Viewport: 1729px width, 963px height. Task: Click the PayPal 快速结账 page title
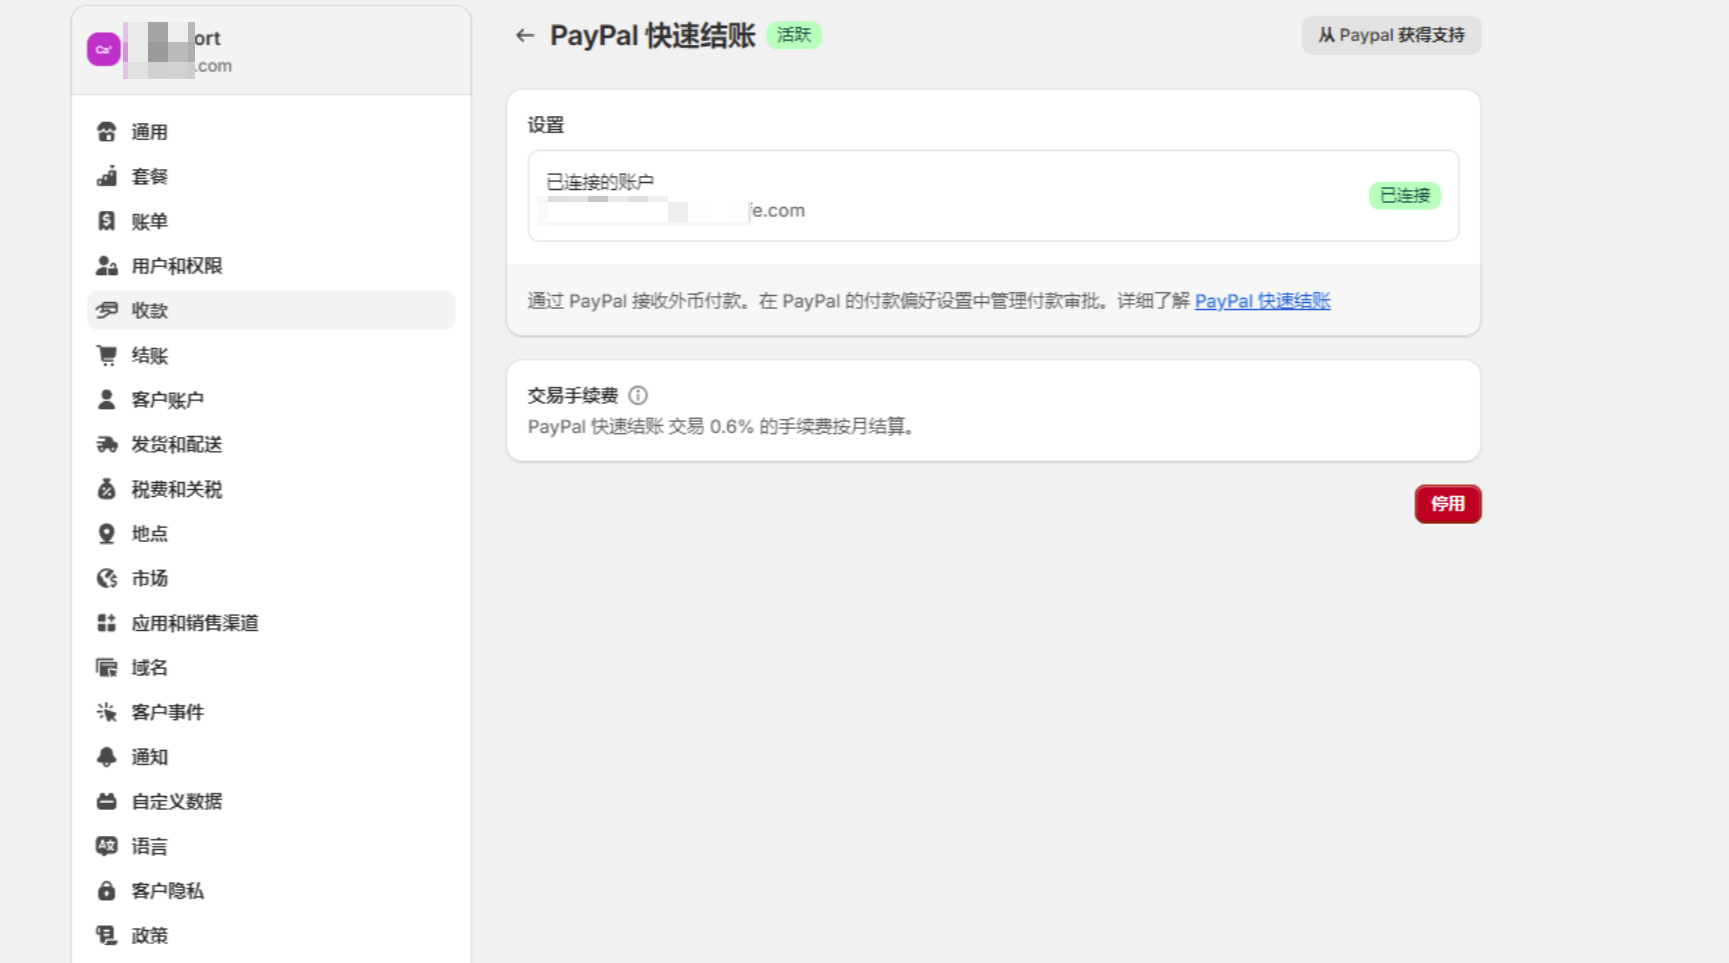(x=652, y=36)
